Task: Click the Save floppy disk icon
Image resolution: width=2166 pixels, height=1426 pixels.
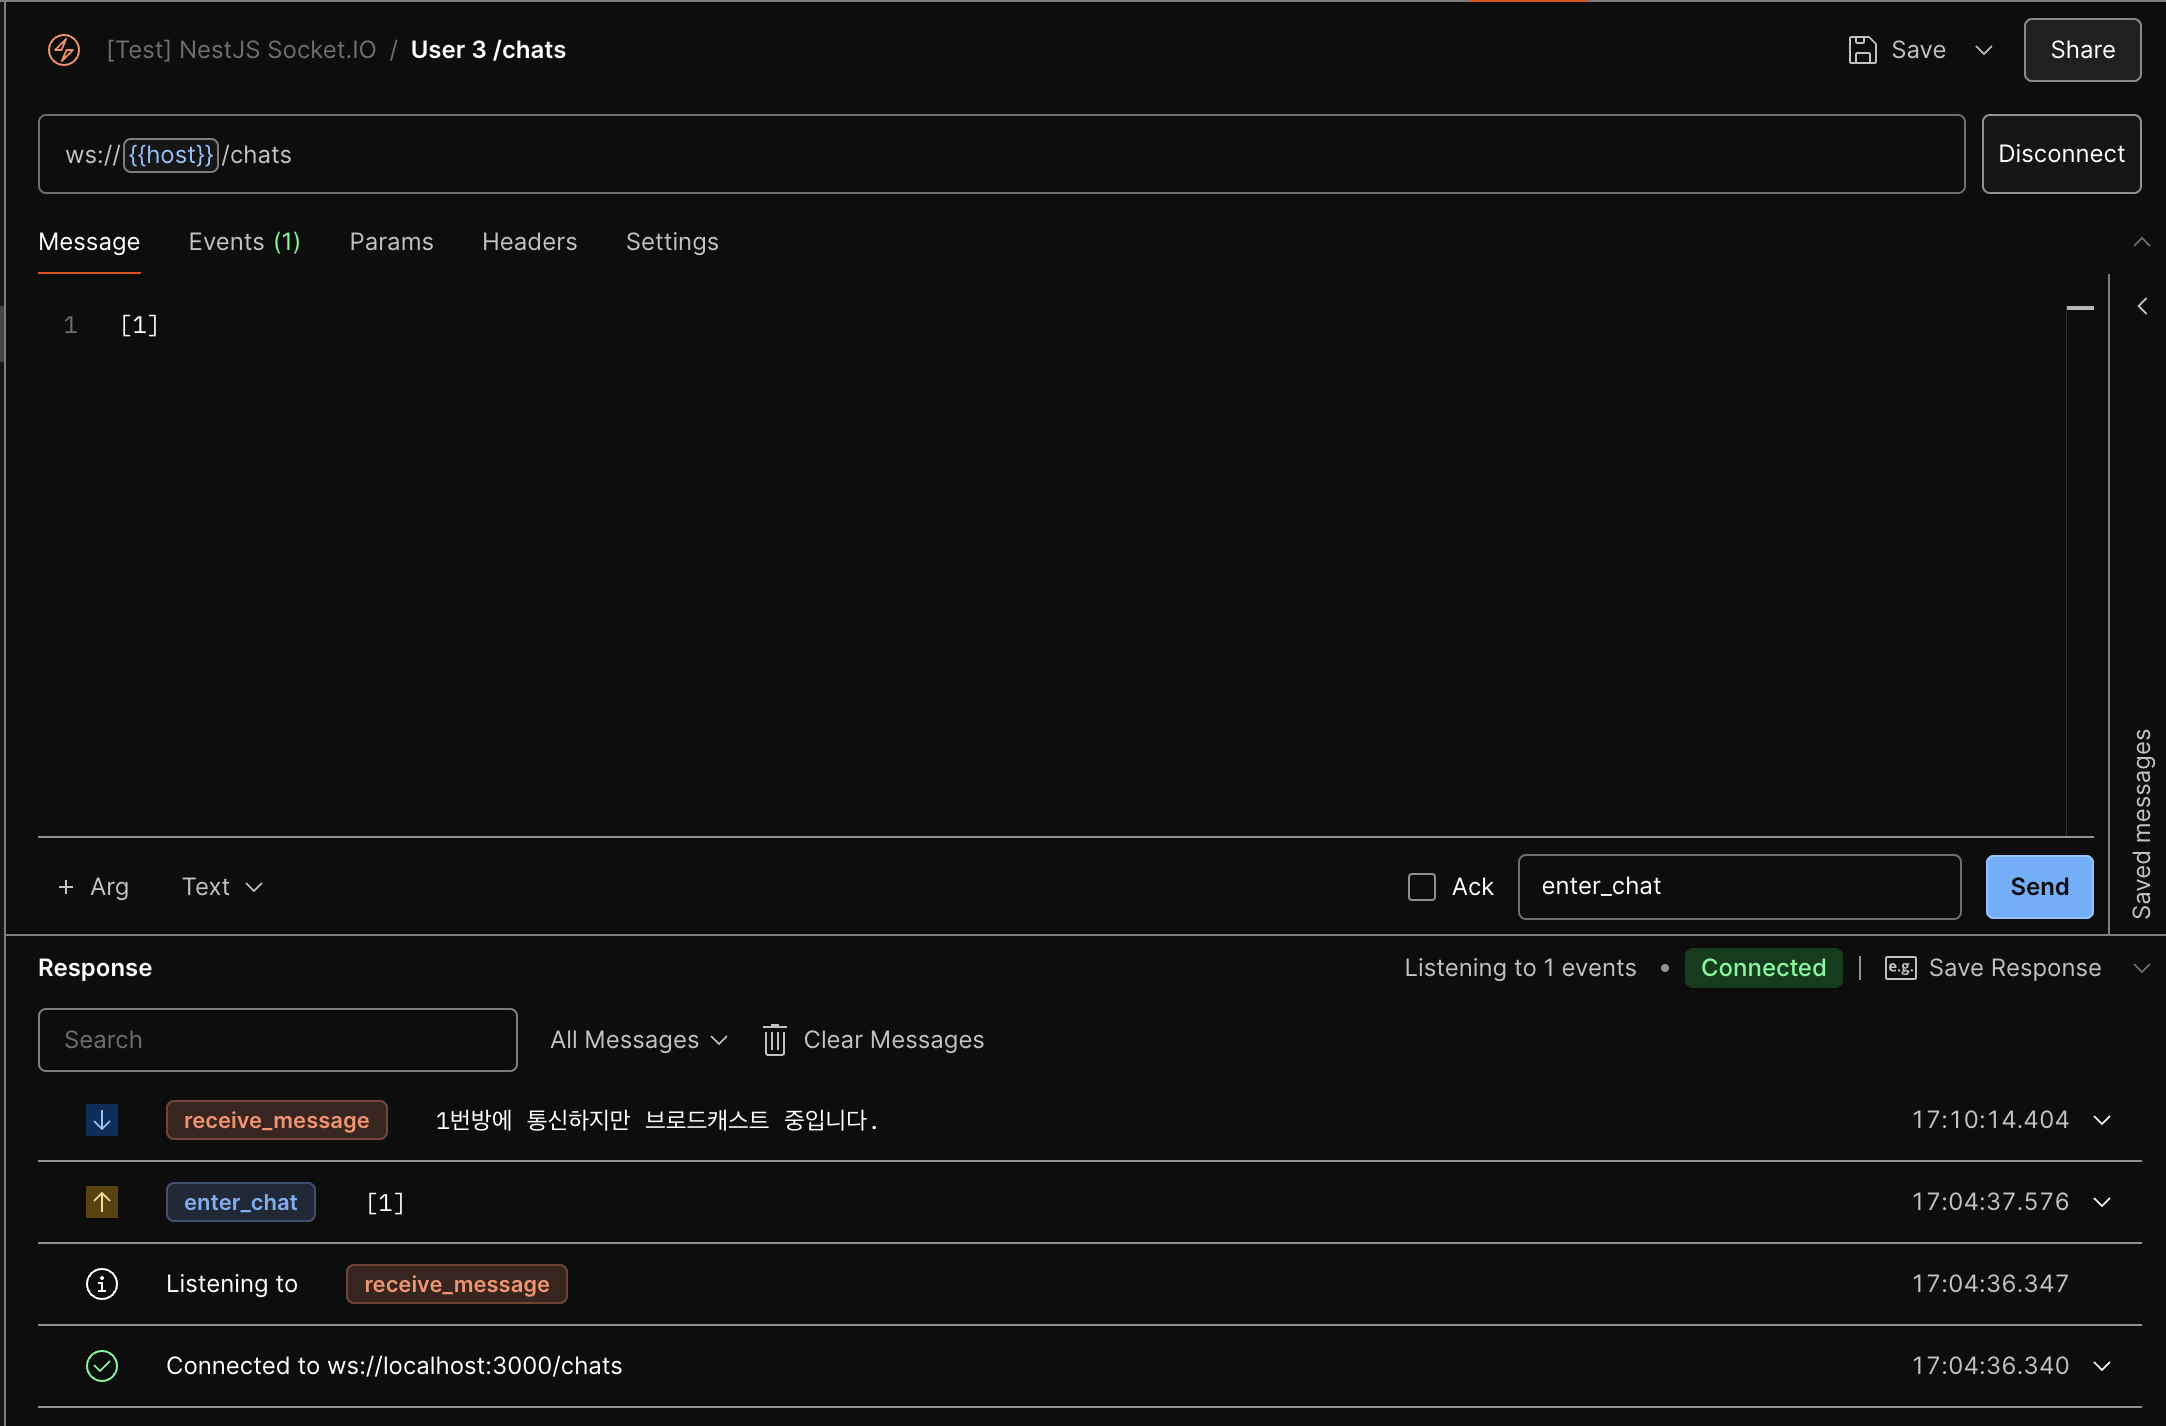Action: [x=1862, y=50]
